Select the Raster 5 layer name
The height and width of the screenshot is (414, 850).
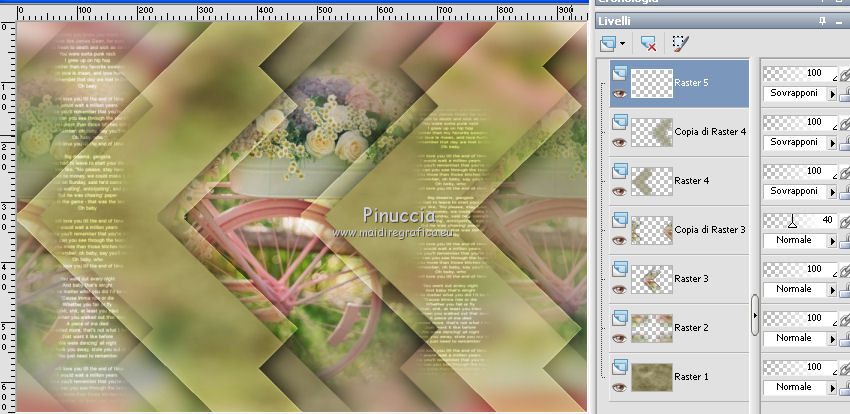coord(691,83)
